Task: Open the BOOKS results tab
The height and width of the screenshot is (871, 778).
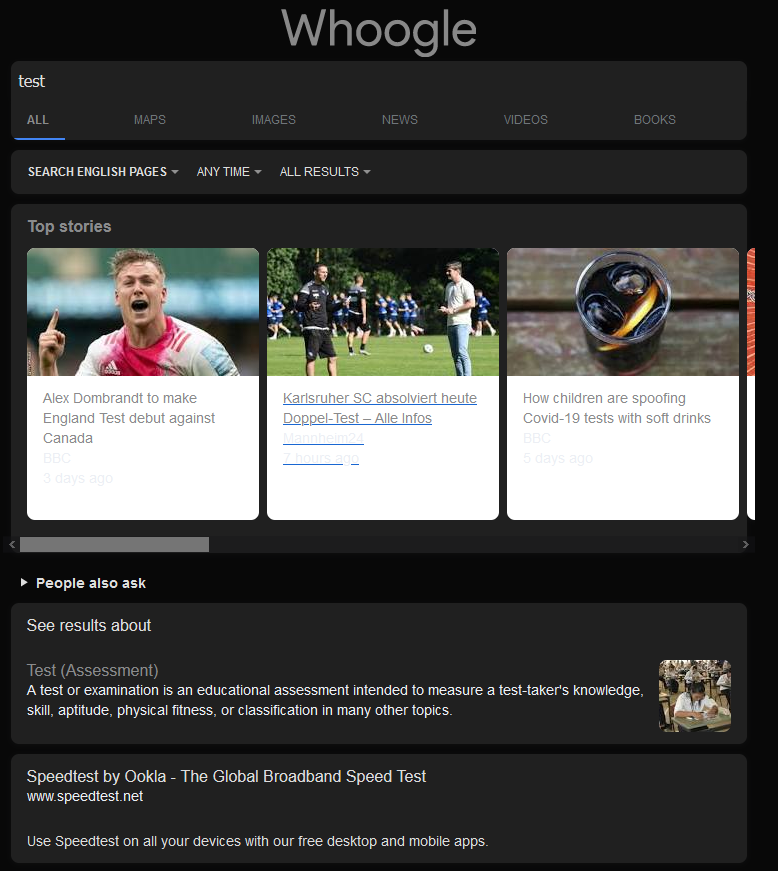Action: 654,120
